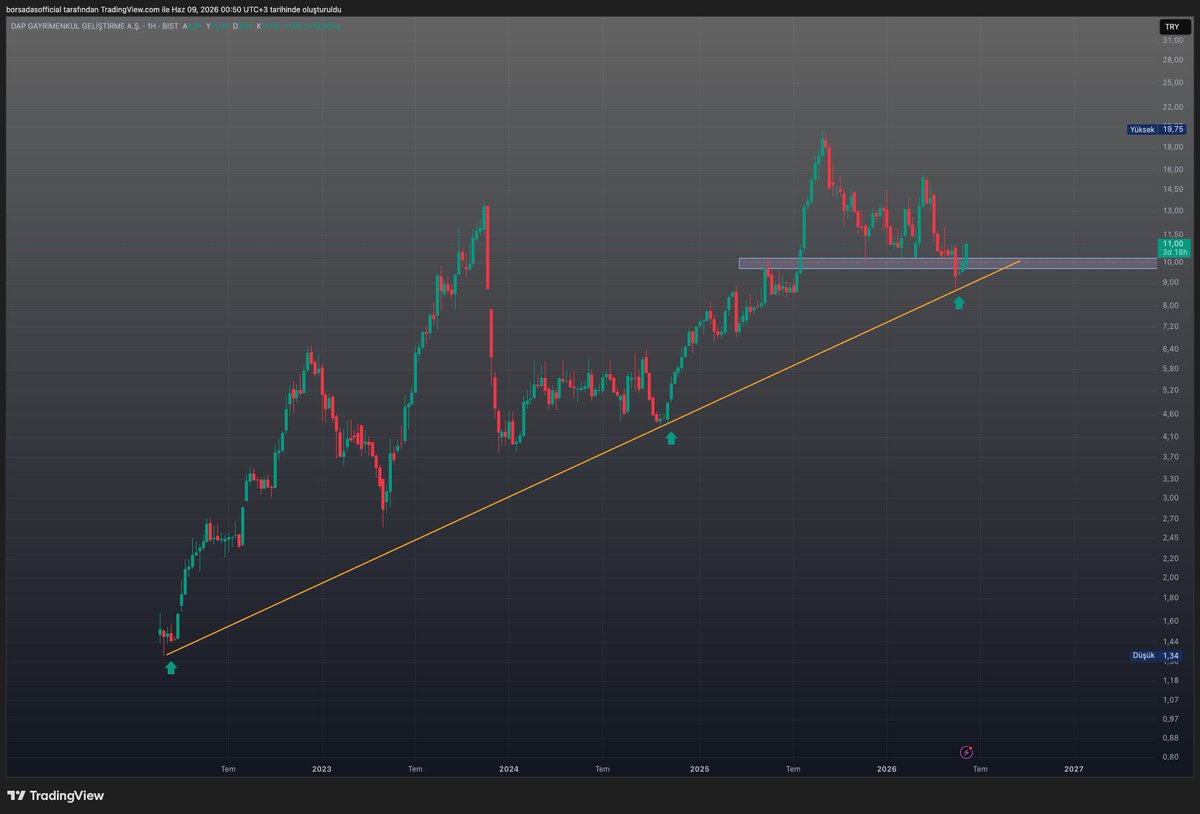Click the borsadasofficial snapshot caption text
Screen dimensions: 1200x814
[174, 9]
